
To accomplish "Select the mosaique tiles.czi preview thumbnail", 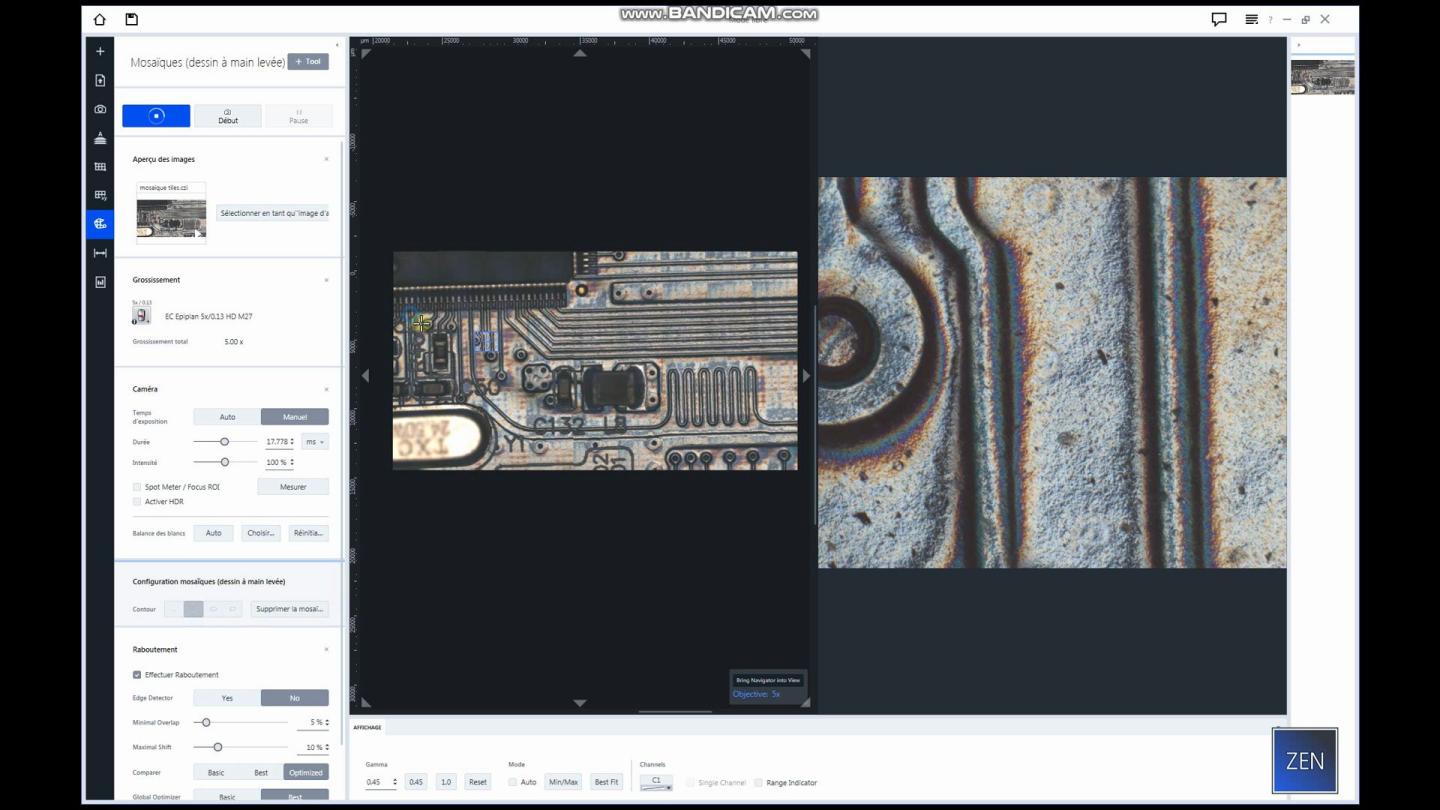I will [170, 215].
